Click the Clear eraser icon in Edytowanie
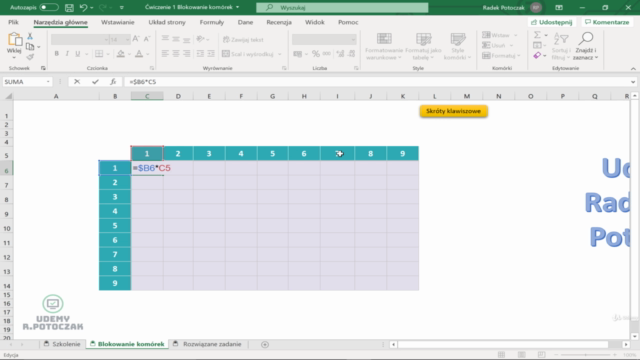640x360 pixels. (x=537, y=55)
